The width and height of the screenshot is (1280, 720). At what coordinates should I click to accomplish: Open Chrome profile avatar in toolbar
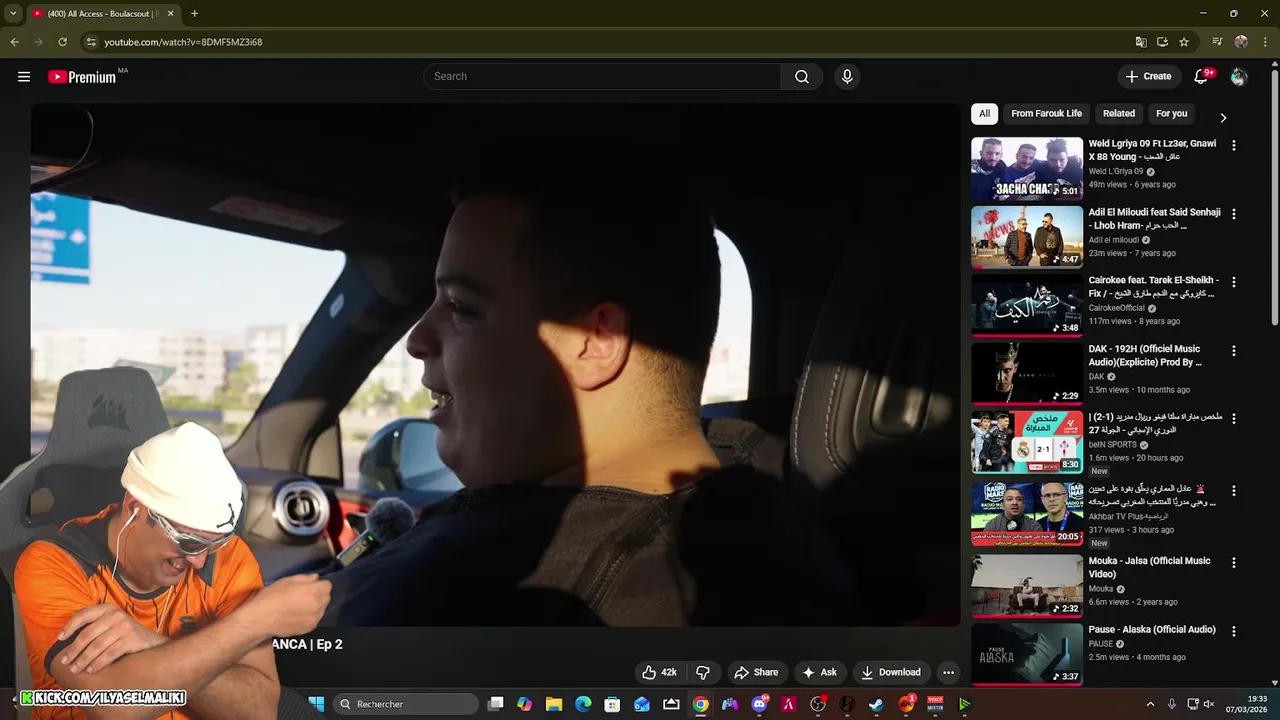click(1241, 42)
